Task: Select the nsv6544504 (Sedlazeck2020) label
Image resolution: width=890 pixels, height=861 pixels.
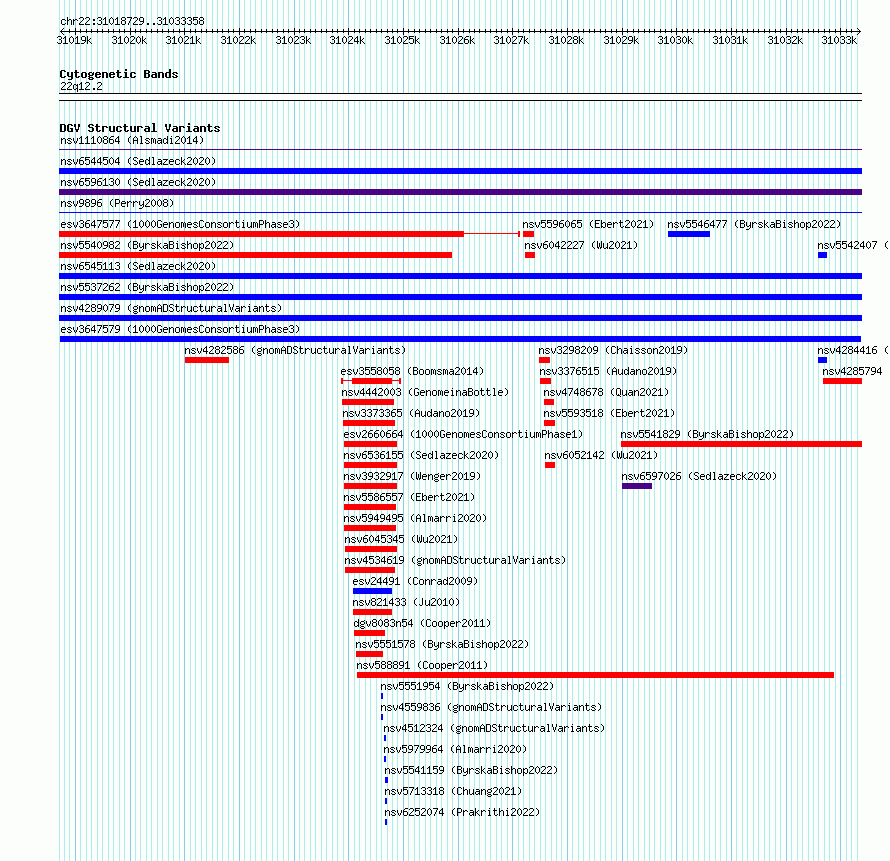Action: (138, 161)
